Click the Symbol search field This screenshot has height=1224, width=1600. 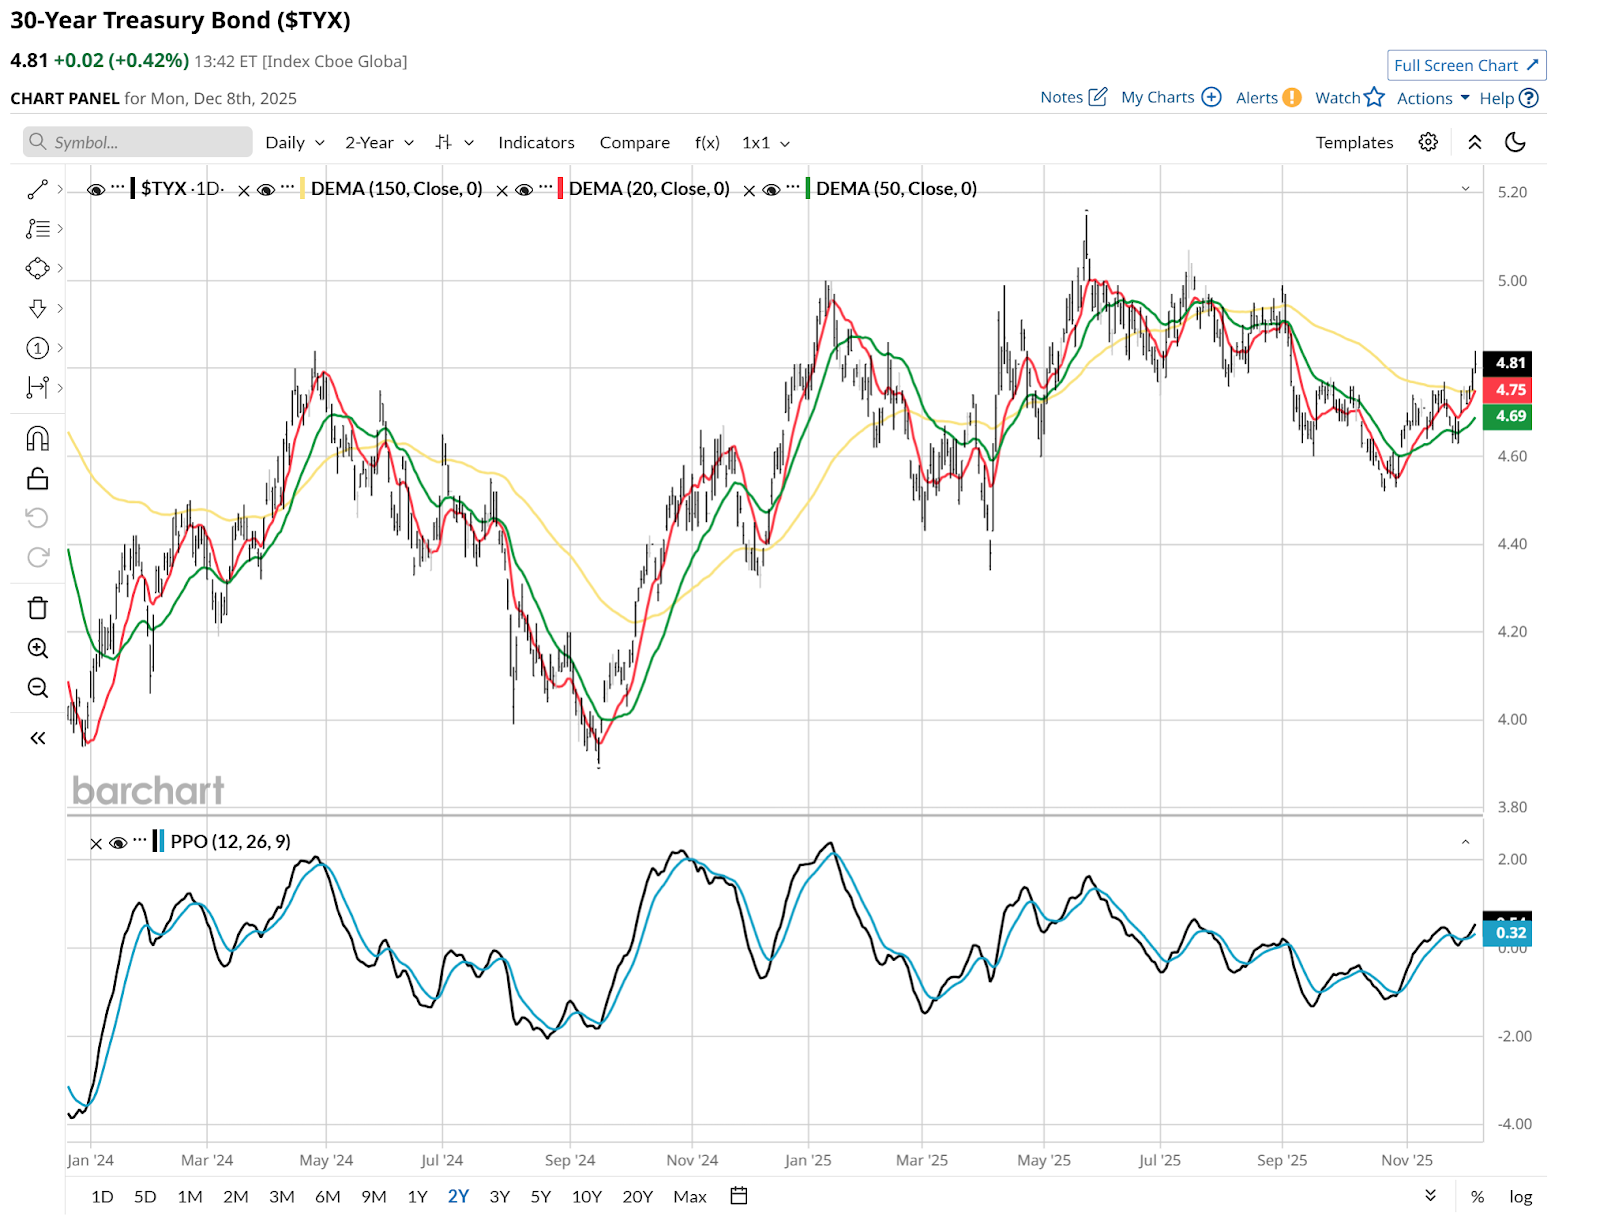(138, 142)
